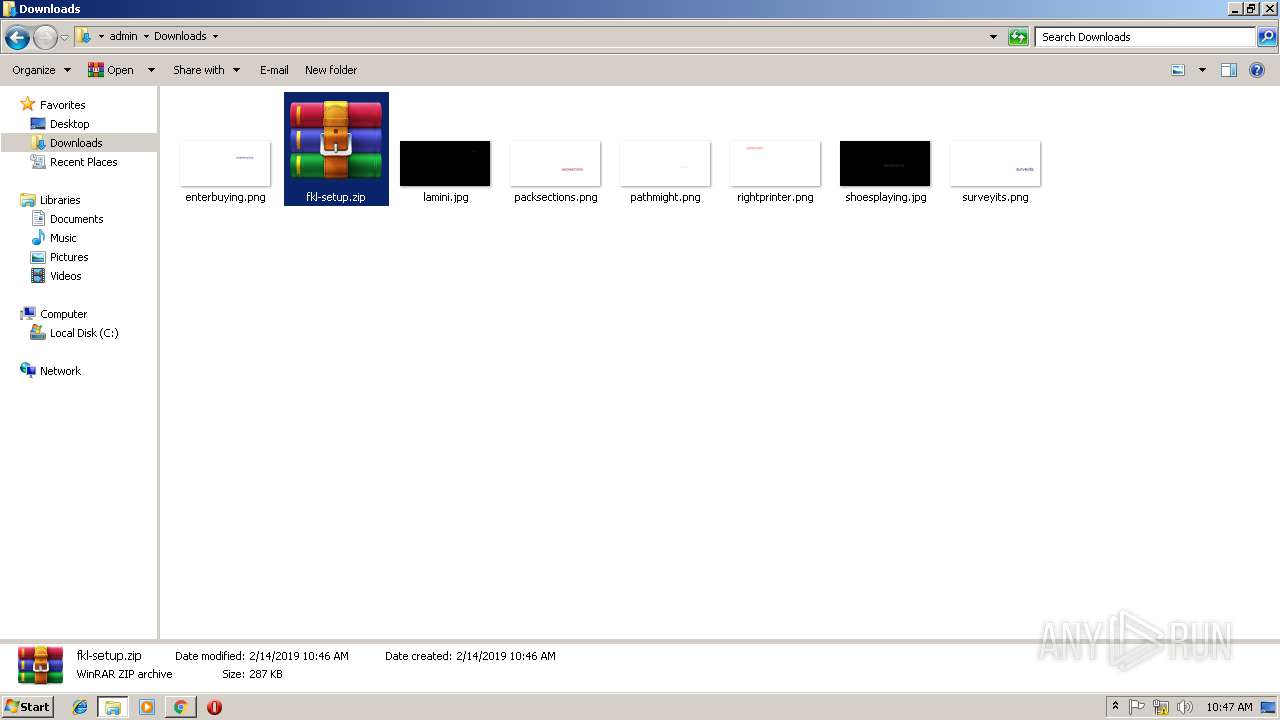The height and width of the screenshot is (720, 1280).
Task: Open the Organize menu
Action: tap(41, 70)
